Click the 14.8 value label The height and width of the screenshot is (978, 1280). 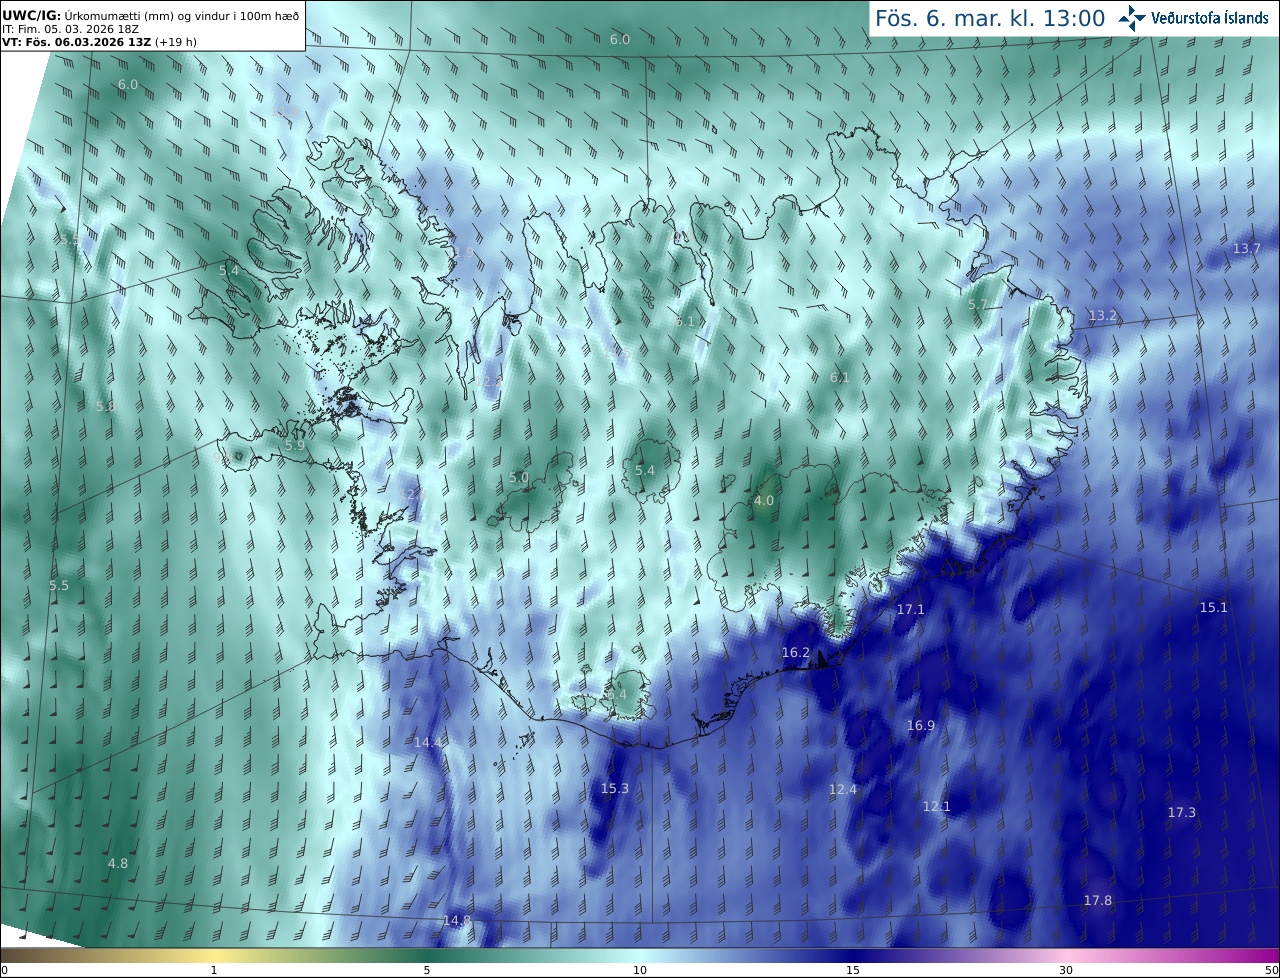[x=456, y=920]
